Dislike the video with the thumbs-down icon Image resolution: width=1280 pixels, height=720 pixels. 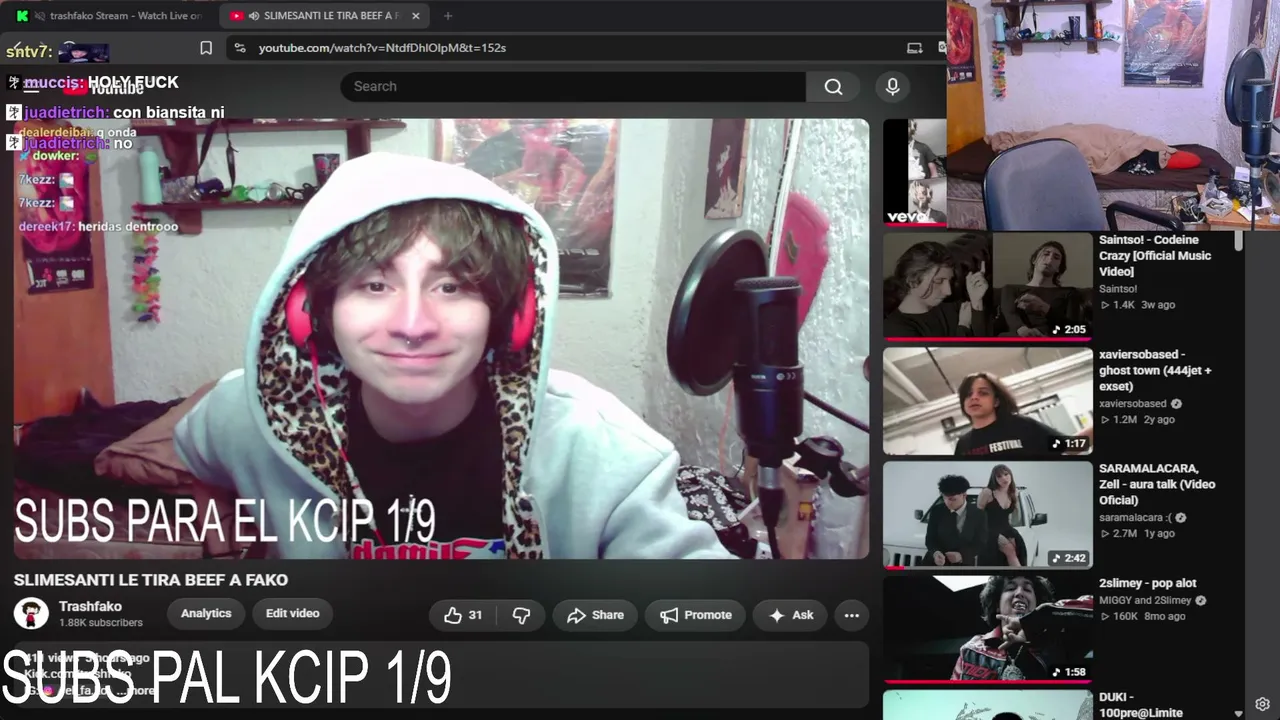coord(521,615)
